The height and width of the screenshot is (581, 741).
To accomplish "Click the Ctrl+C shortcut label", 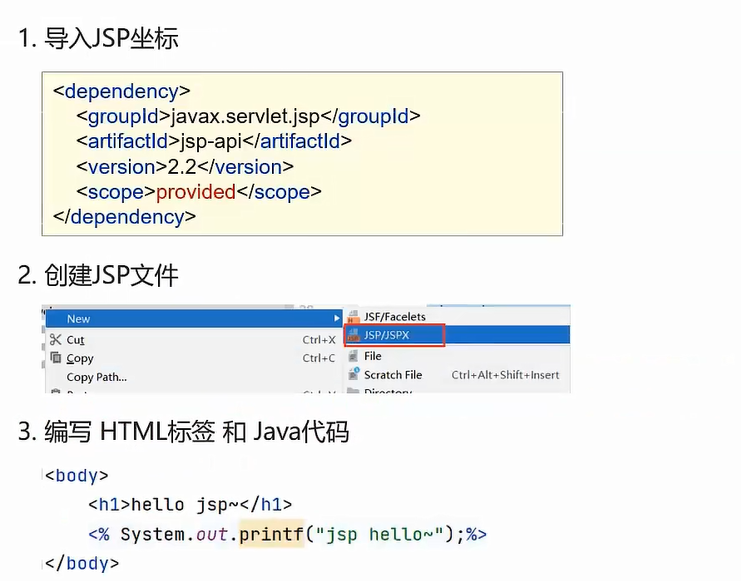I will pos(319,358).
